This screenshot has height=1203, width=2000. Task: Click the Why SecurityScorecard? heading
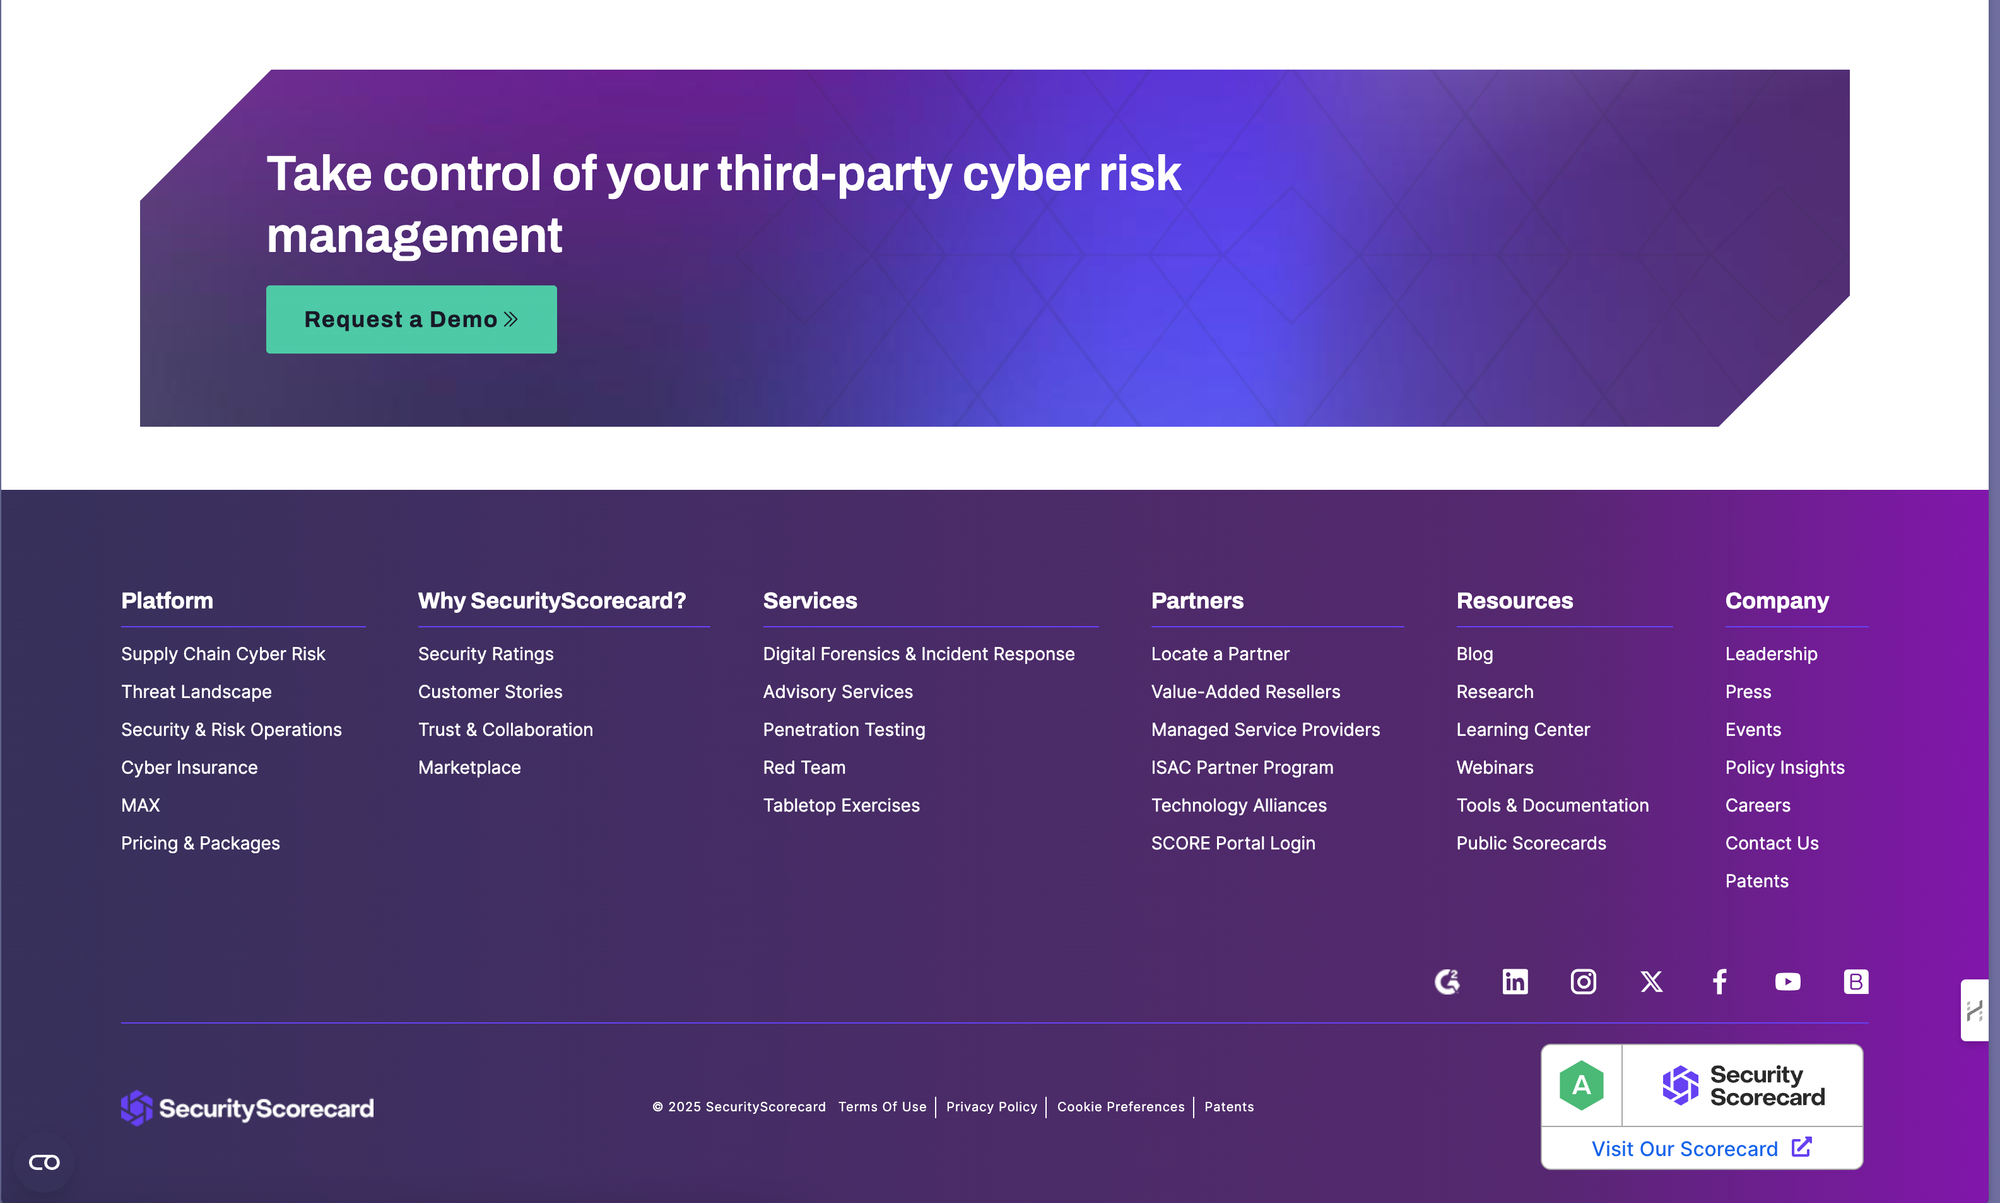[552, 601]
